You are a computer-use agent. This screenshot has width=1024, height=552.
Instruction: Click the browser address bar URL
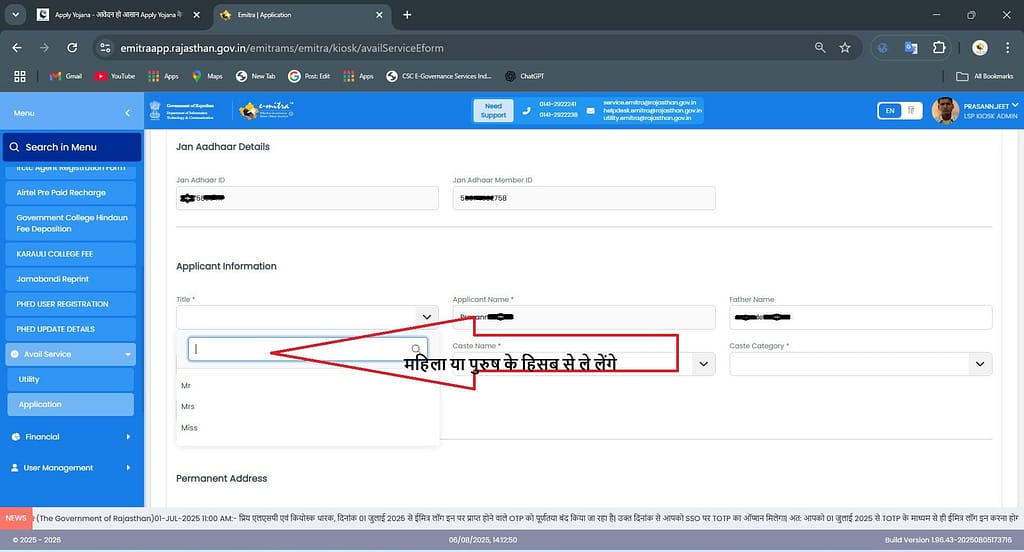(x=281, y=48)
